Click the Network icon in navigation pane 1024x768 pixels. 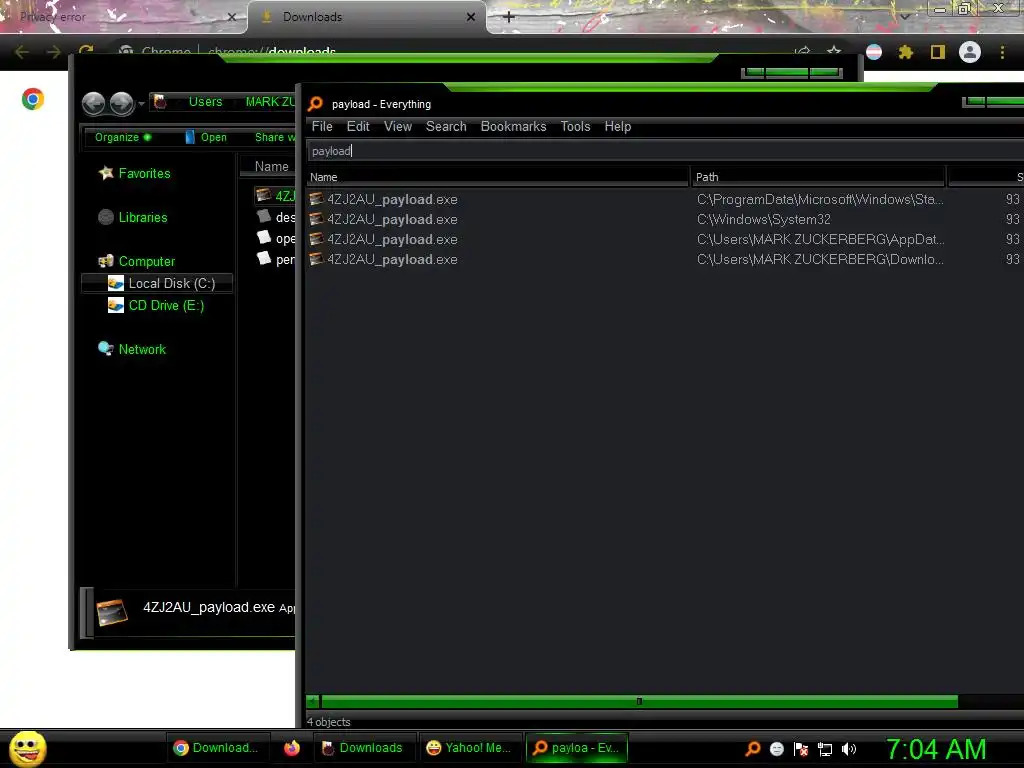pos(106,349)
